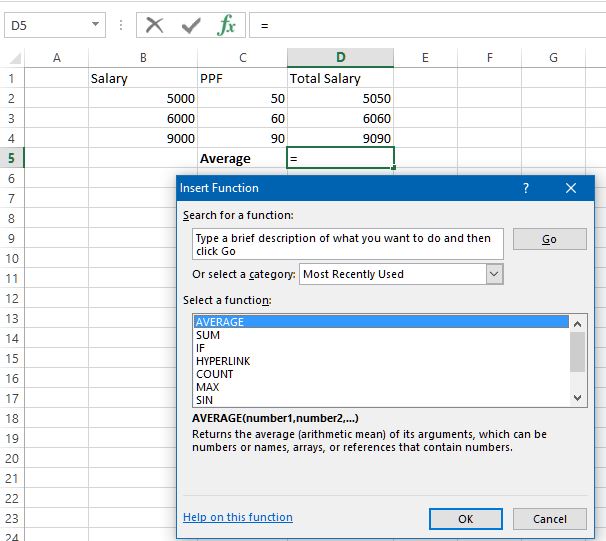Click the category dropdown arrow button
Image resolution: width=606 pixels, height=541 pixels.
[494, 274]
